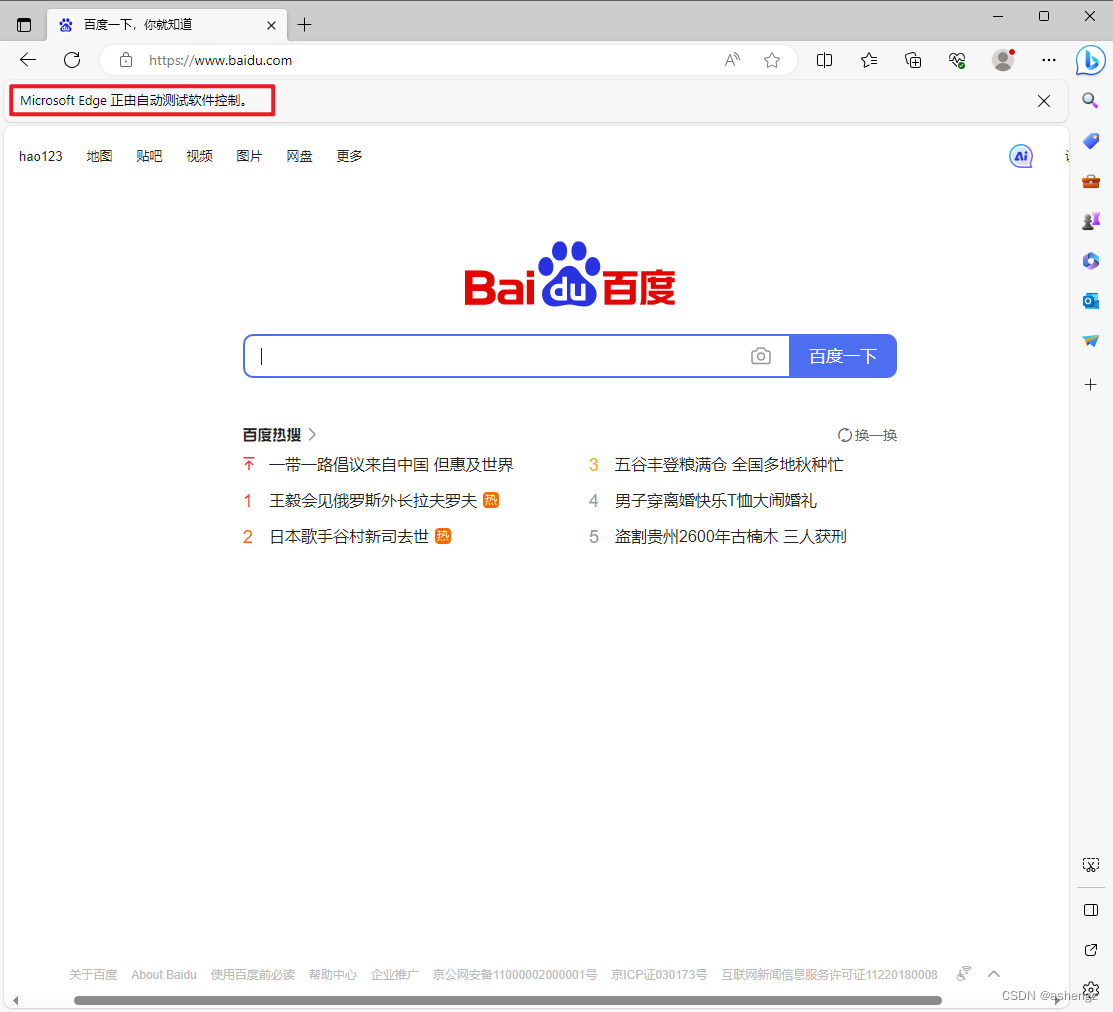Open browser essentials heart icon
1113x1012 pixels.
[x=957, y=60]
